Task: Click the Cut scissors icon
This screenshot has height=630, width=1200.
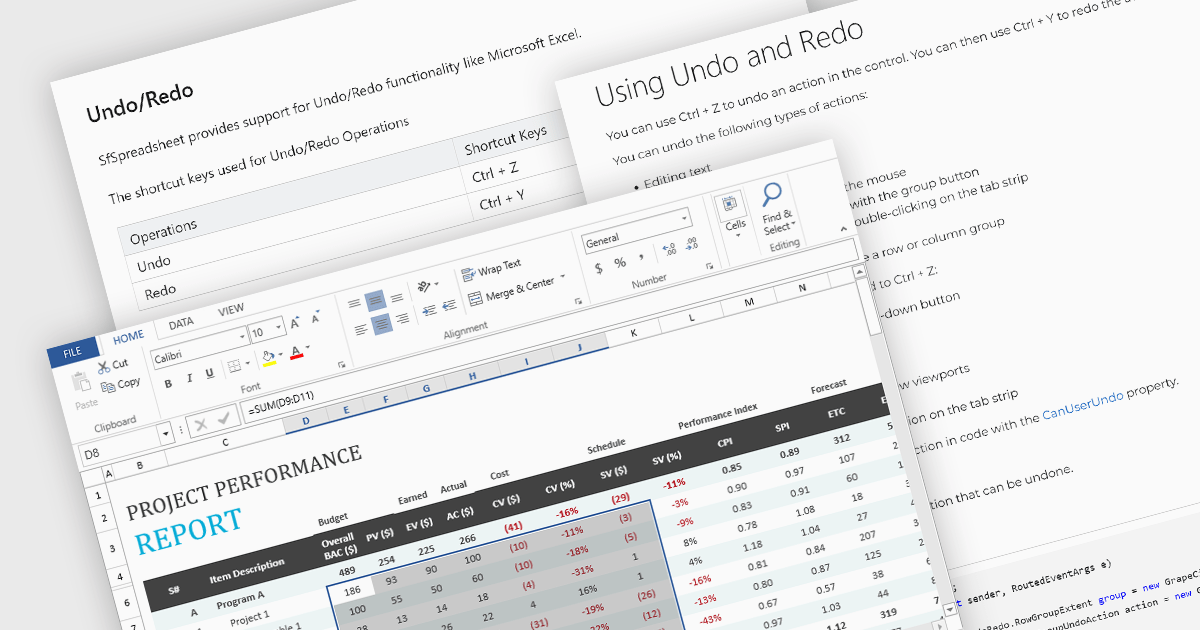Action: point(104,367)
